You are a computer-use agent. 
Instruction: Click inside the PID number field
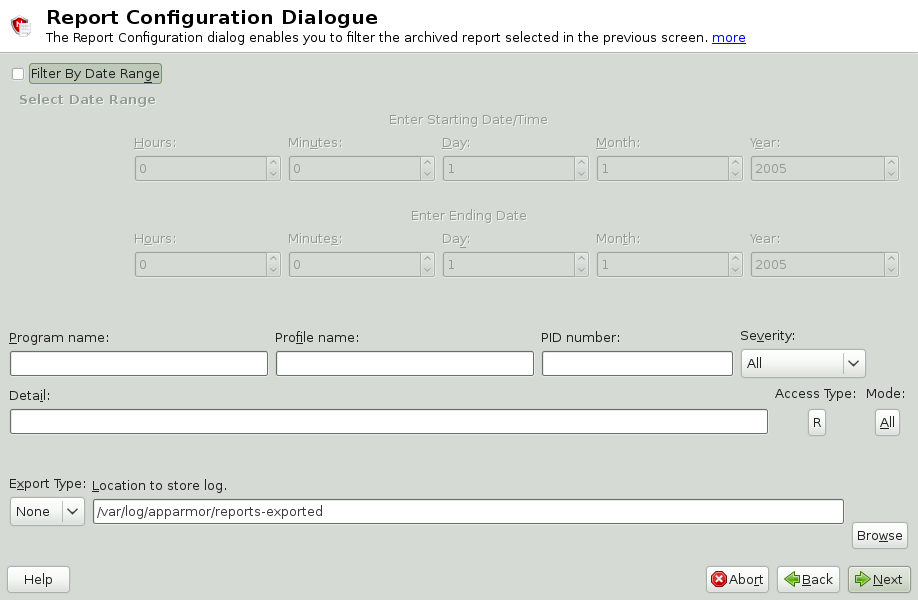click(636, 363)
